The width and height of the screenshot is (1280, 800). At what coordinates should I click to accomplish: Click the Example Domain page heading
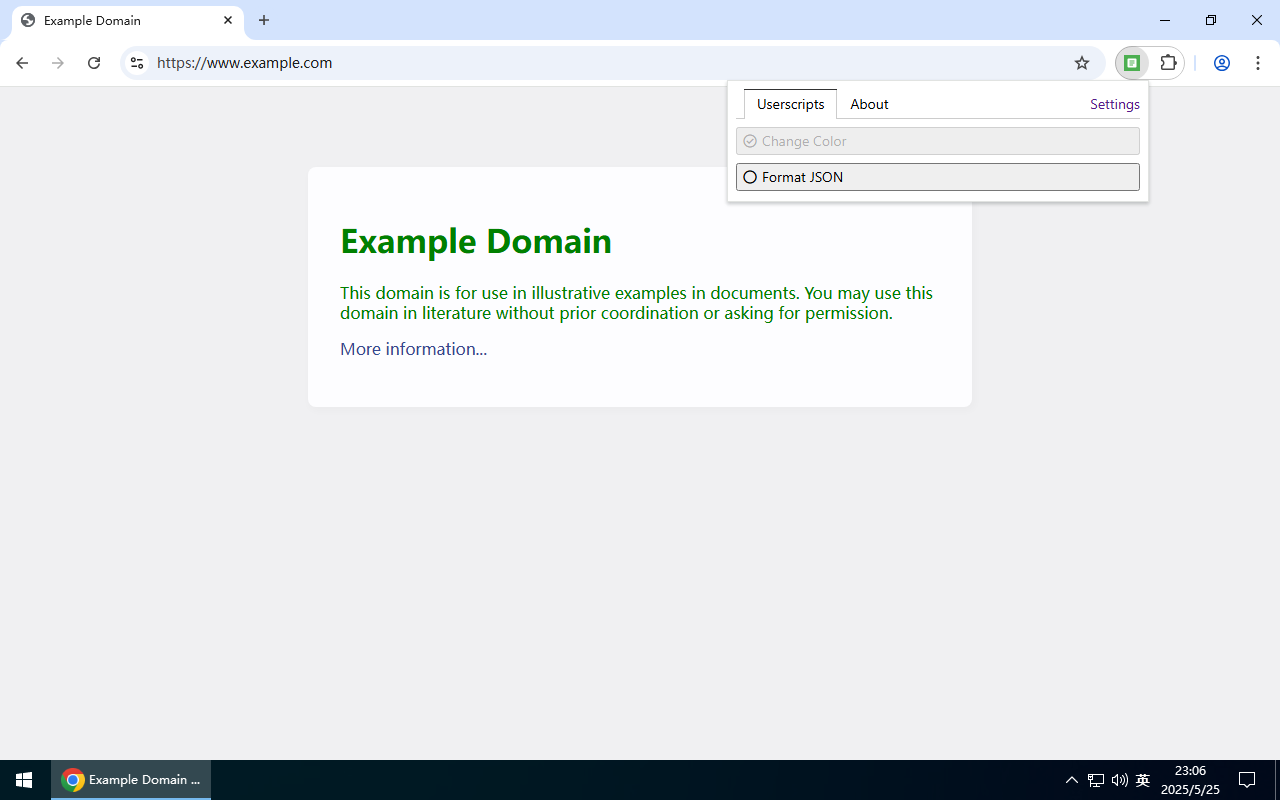click(476, 241)
